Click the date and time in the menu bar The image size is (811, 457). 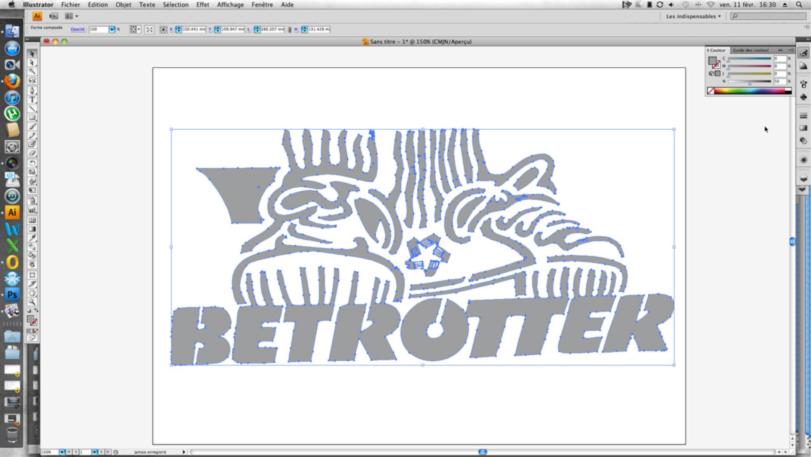747,5
